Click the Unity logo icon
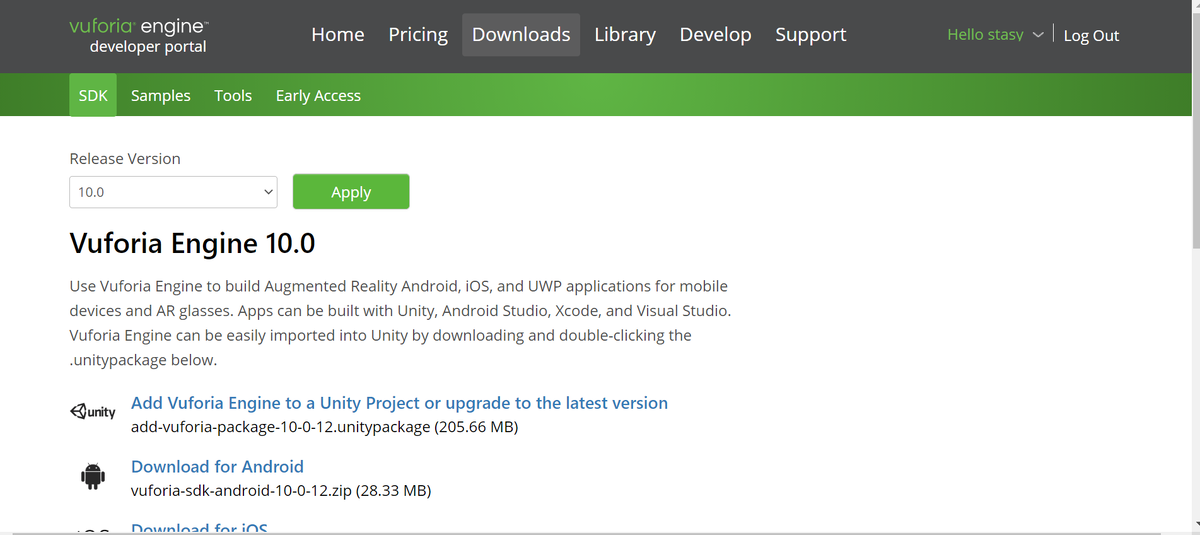The image size is (1200, 535). point(93,413)
